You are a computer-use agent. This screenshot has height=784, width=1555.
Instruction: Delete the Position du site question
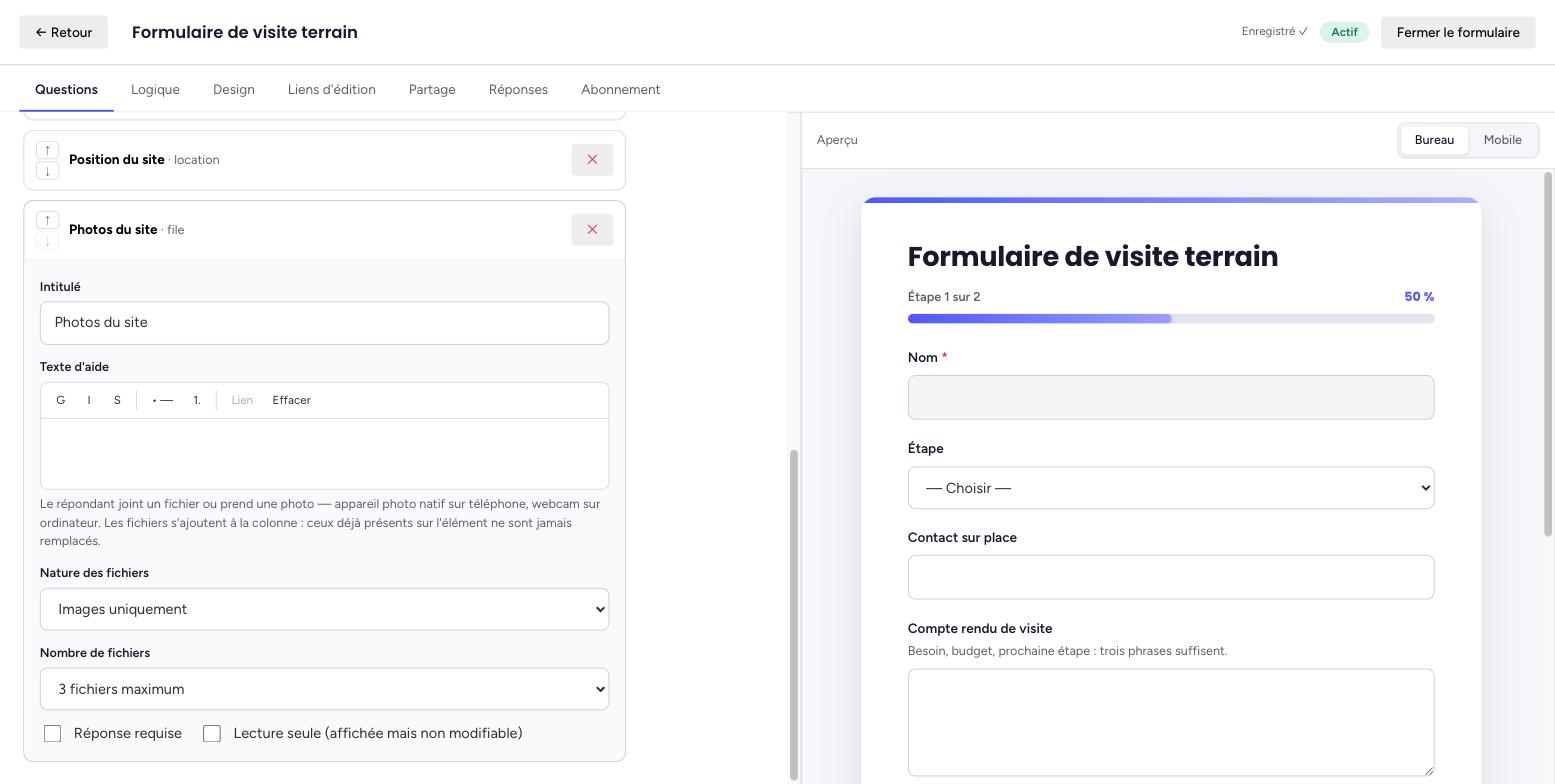tap(592, 160)
